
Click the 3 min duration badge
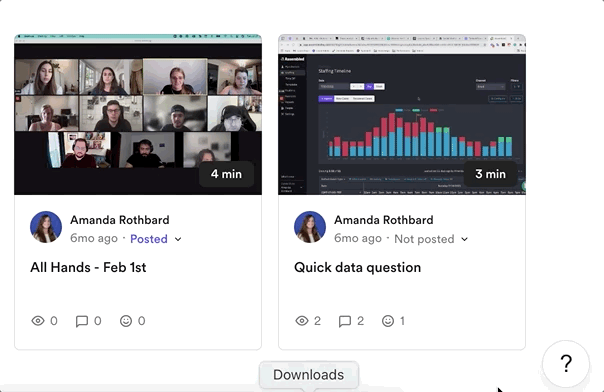tap(490, 174)
